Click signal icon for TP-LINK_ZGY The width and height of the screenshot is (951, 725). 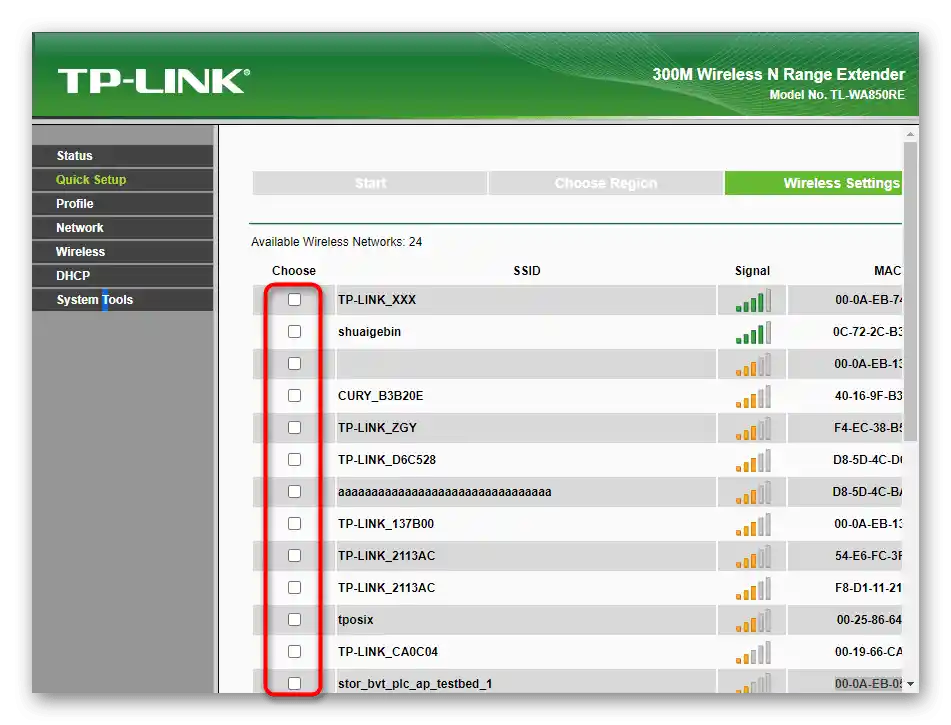coord(753,428)
